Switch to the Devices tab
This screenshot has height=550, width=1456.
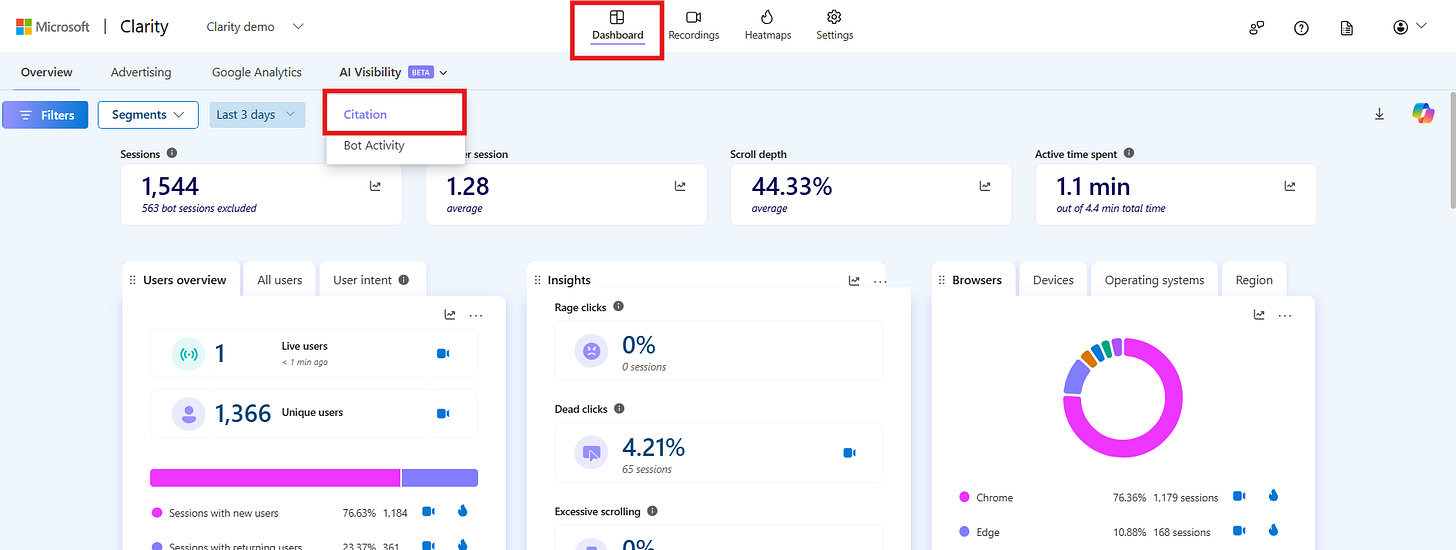(x=1053, y=280)
